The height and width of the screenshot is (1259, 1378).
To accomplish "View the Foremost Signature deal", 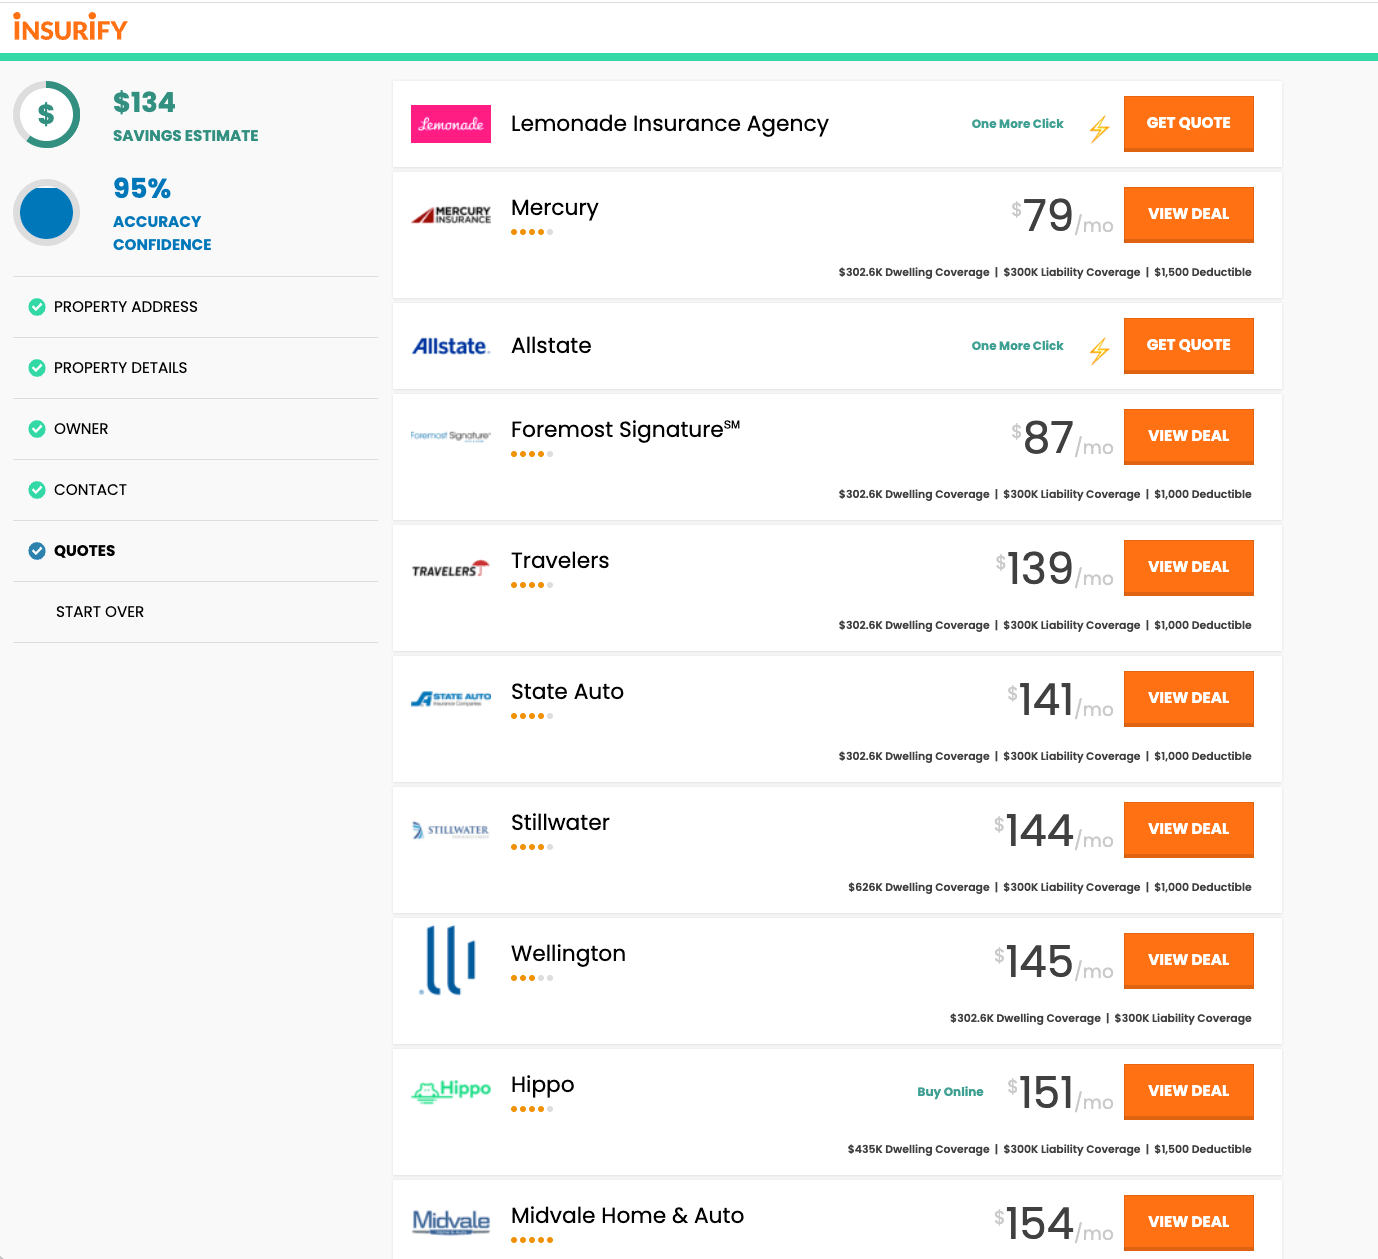I will (1188, 436).
